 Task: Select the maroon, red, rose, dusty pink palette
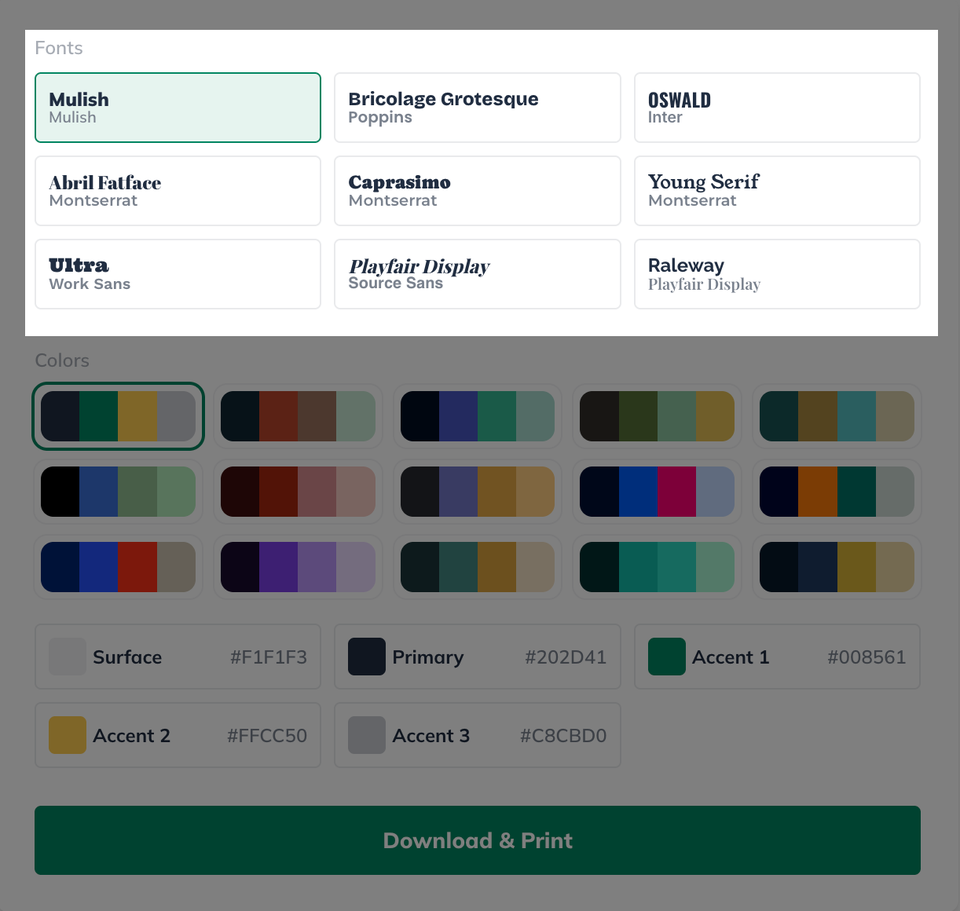298,492
